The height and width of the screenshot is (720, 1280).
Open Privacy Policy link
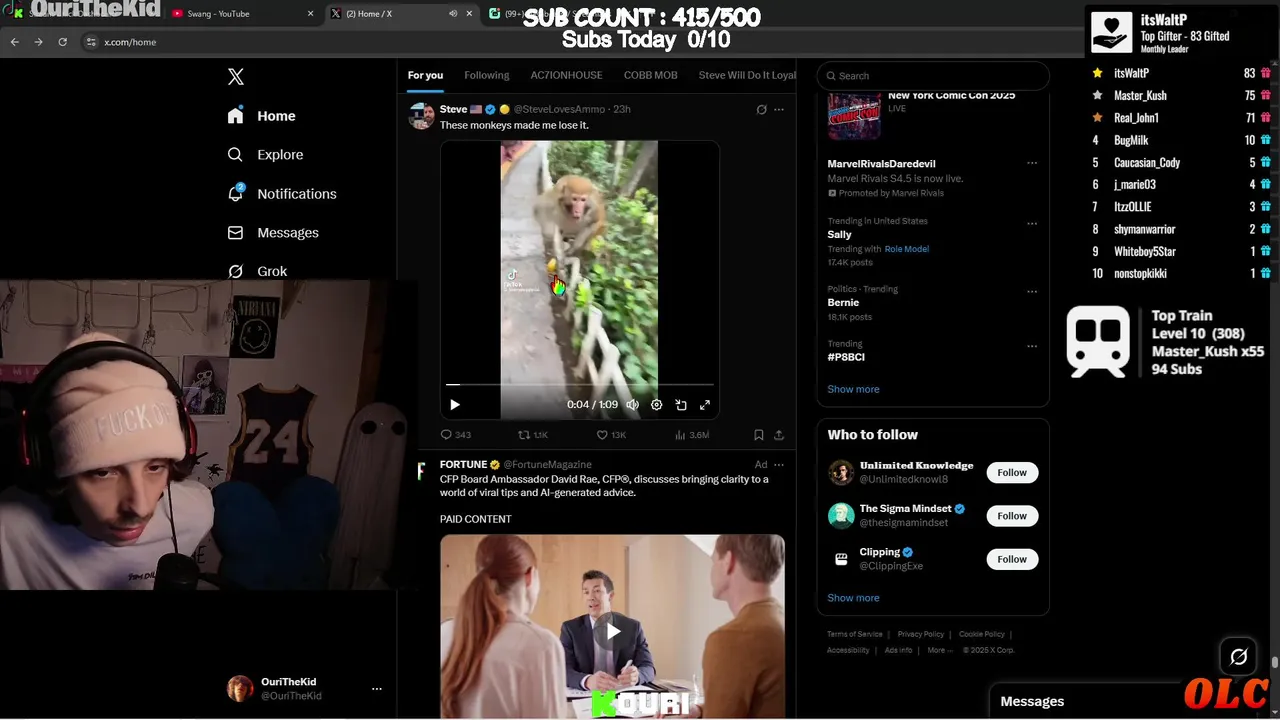pyautogui.click(x=921, y=634)
